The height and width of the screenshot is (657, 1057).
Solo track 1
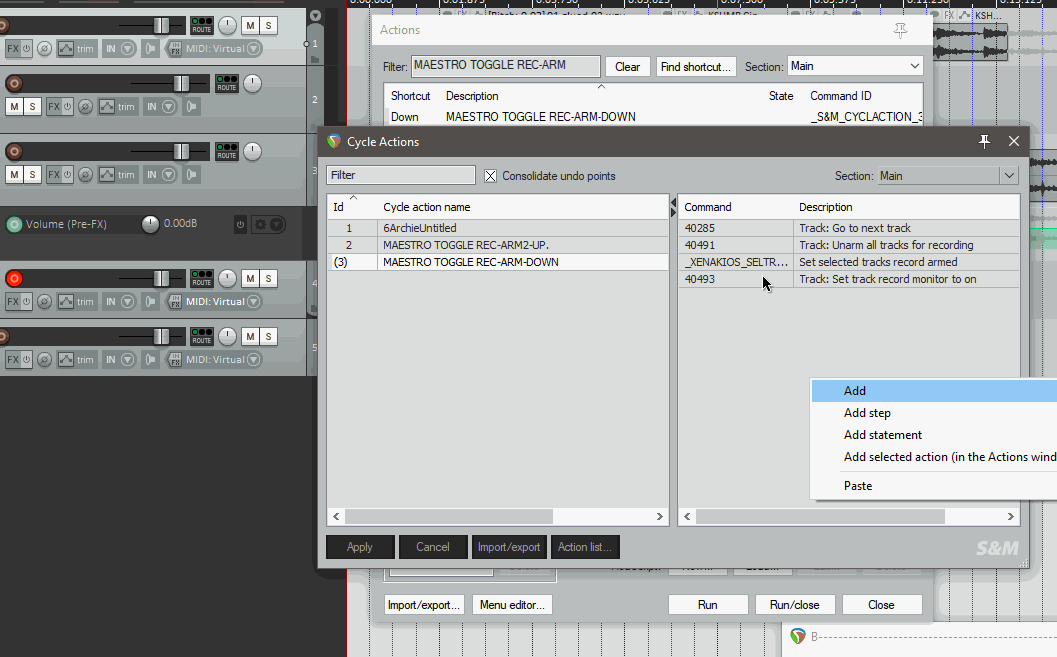[268, 26]
